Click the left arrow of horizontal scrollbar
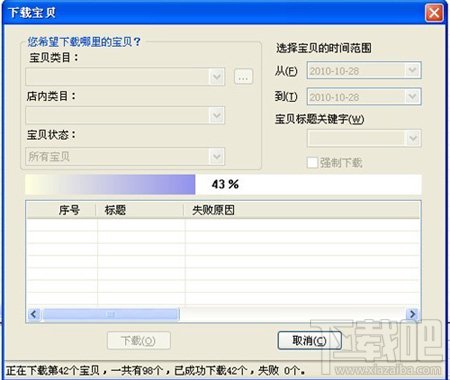450x380 pixels. (34, 314)
